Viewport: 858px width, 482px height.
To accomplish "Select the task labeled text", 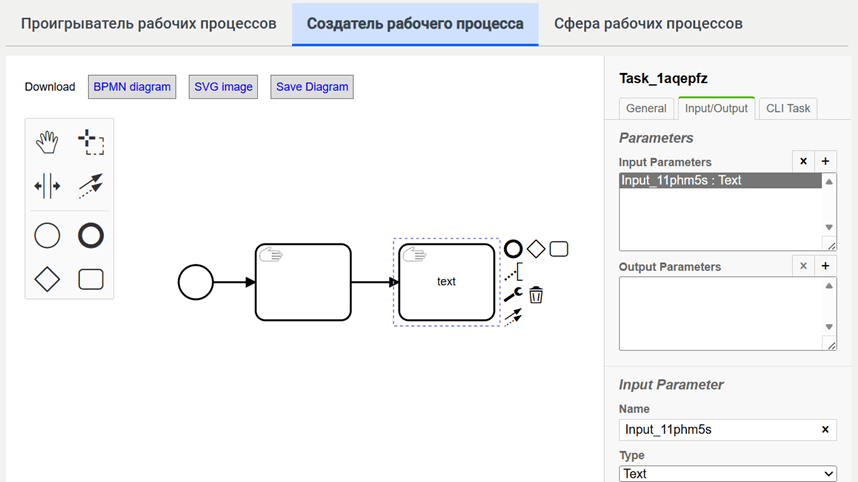I will (x=447, y=282).
